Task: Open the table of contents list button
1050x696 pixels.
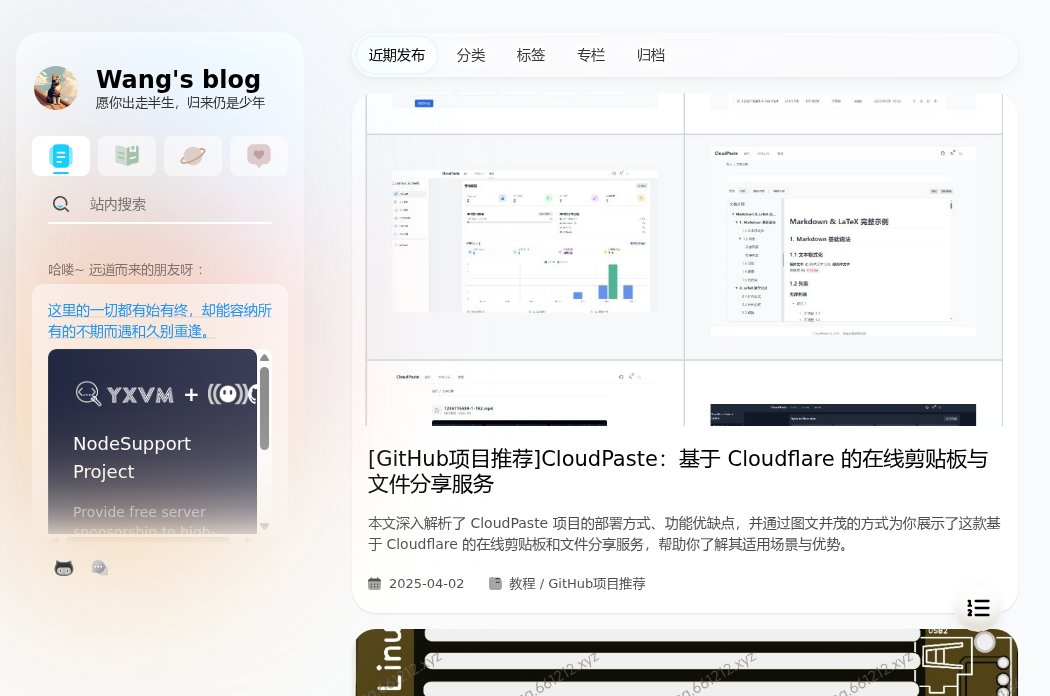Action: coord(978,608)
